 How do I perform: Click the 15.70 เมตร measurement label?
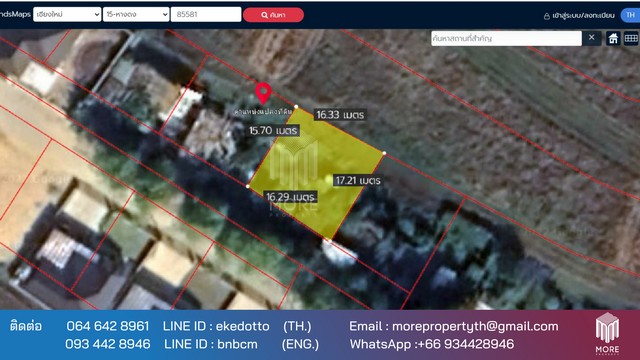pos(273,131)
